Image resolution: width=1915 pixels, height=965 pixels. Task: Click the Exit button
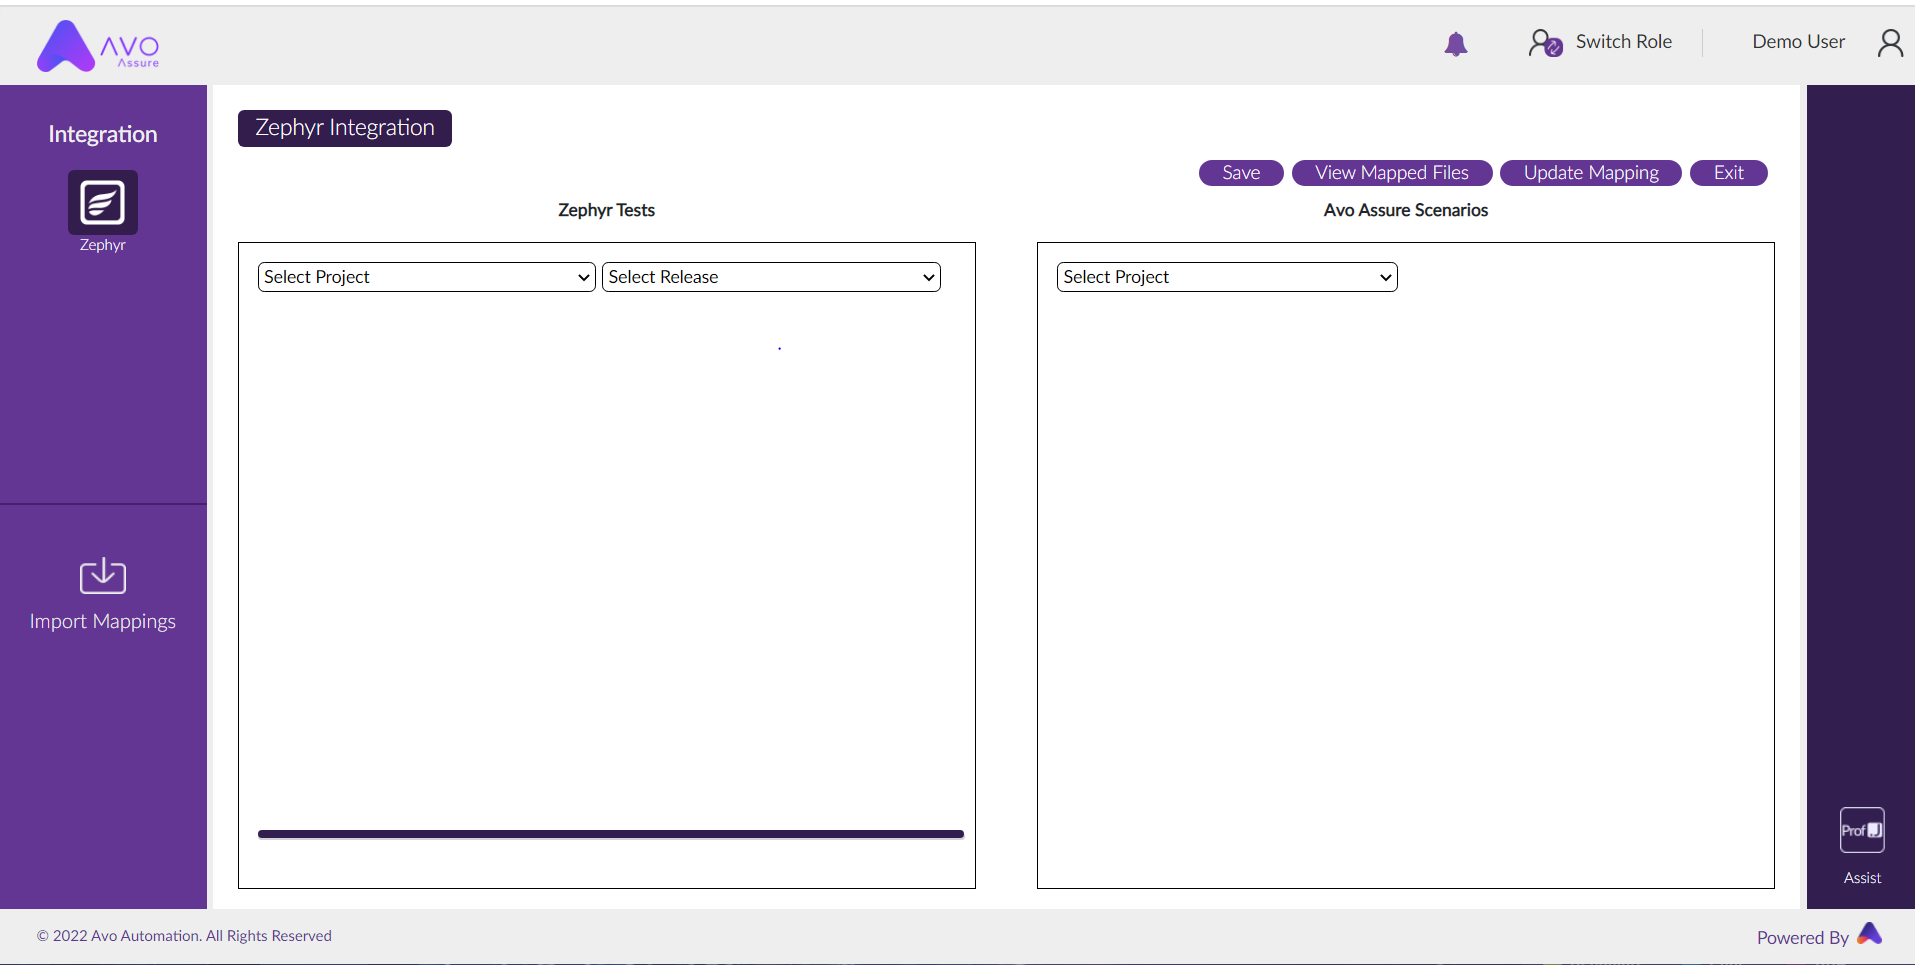(1729, 173)
